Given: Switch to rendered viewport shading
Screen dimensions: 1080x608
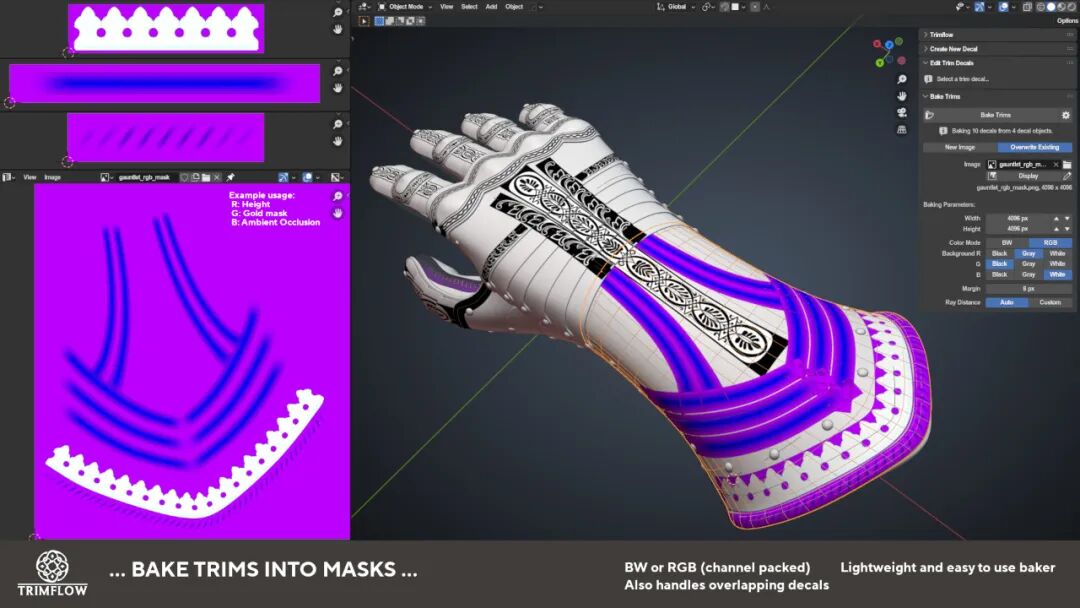Looking at the screenshot, I should 1072,7.
